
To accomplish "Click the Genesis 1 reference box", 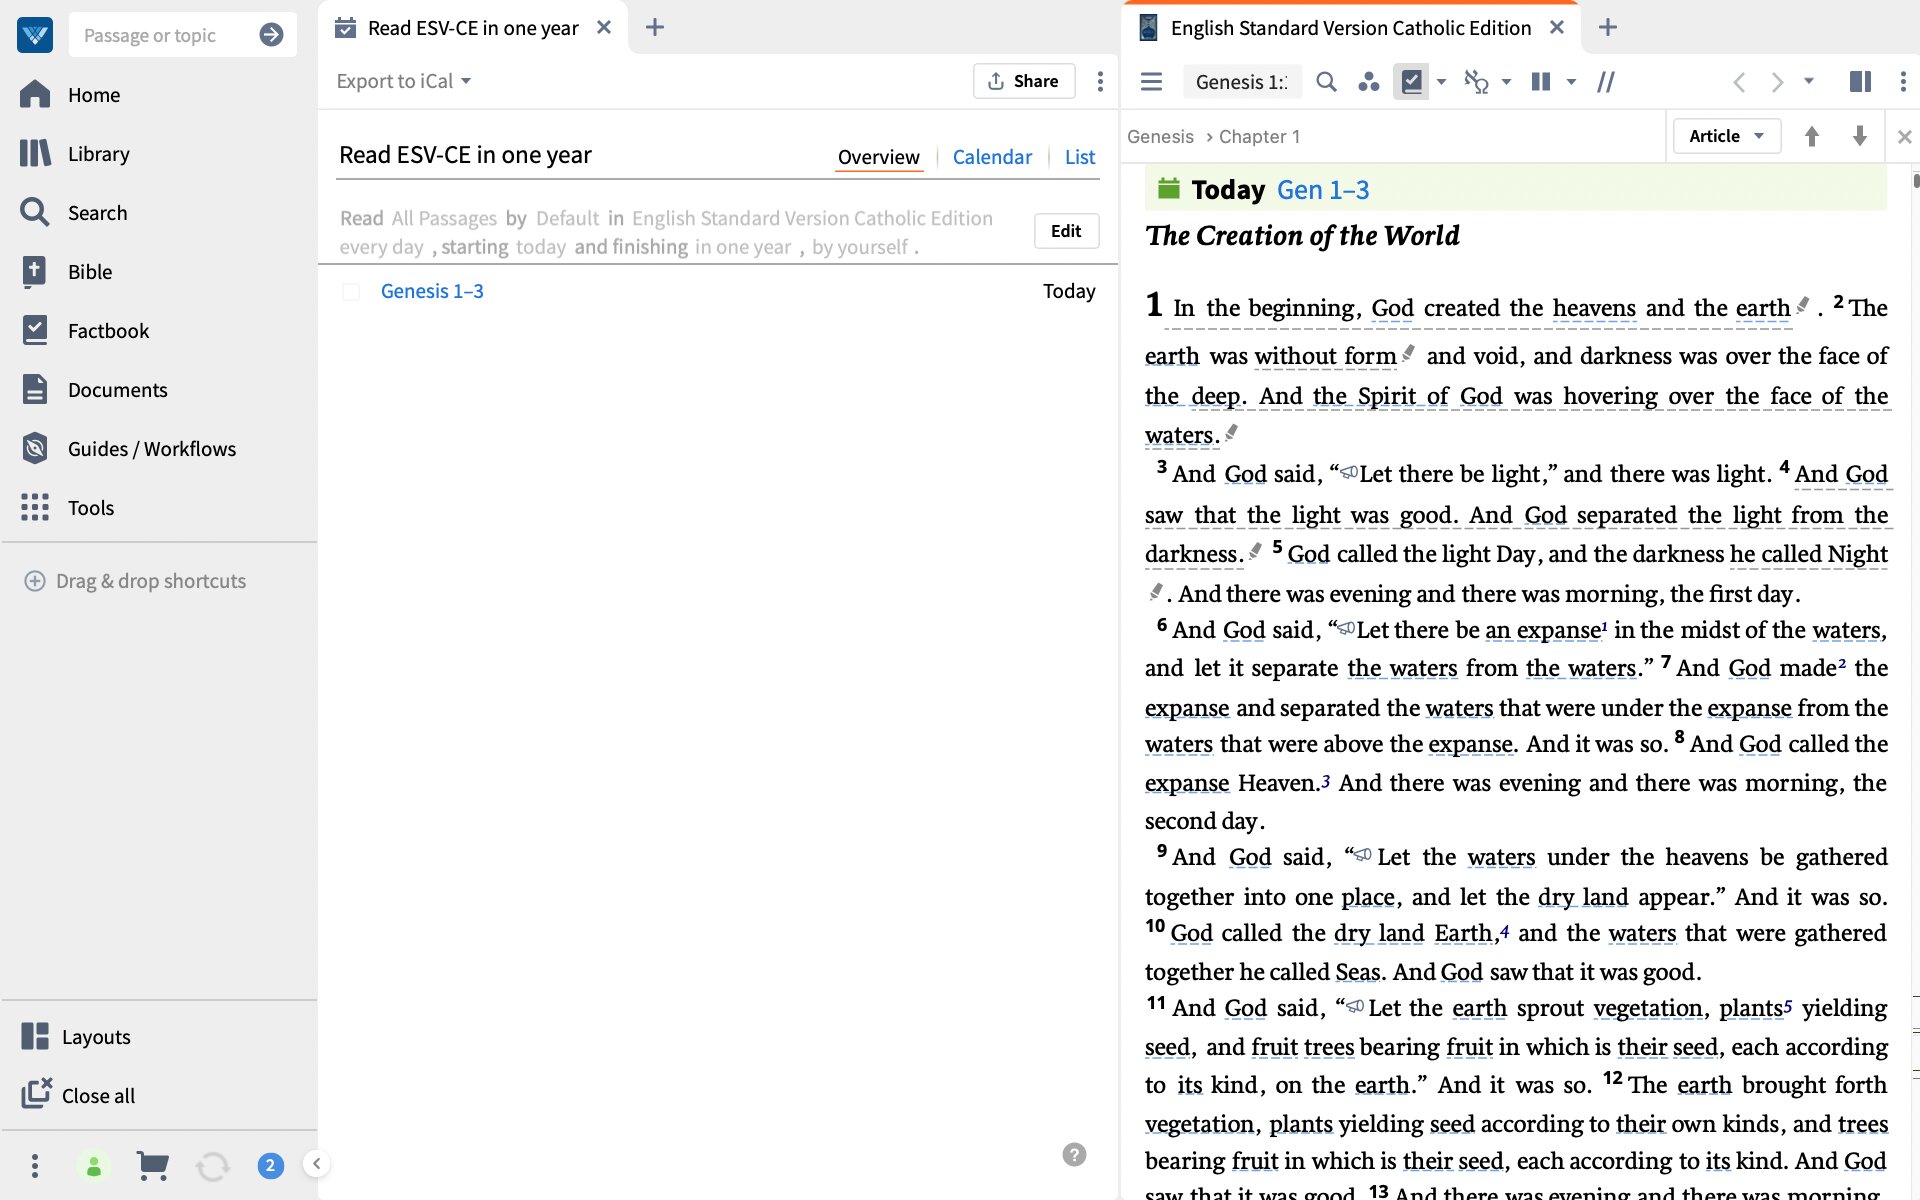I will 1242,82.
